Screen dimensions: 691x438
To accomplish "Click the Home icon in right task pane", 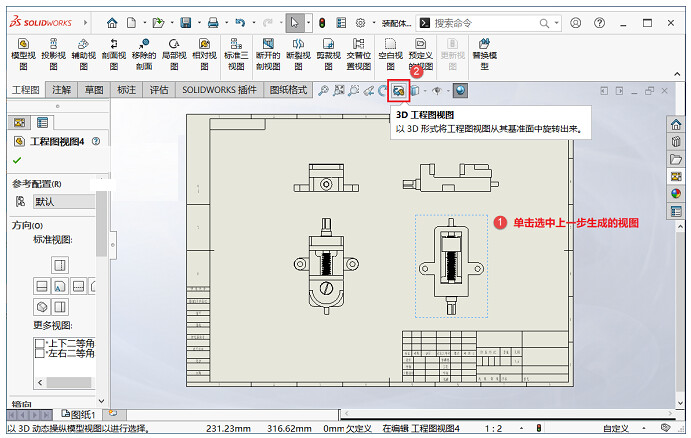I will click(676, 124).
